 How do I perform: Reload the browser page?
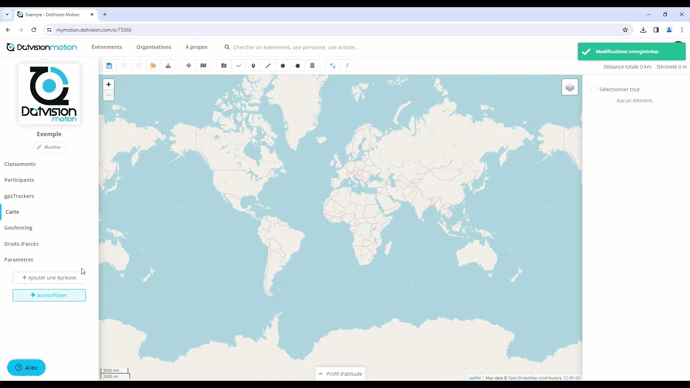click(x=33, y=30)
